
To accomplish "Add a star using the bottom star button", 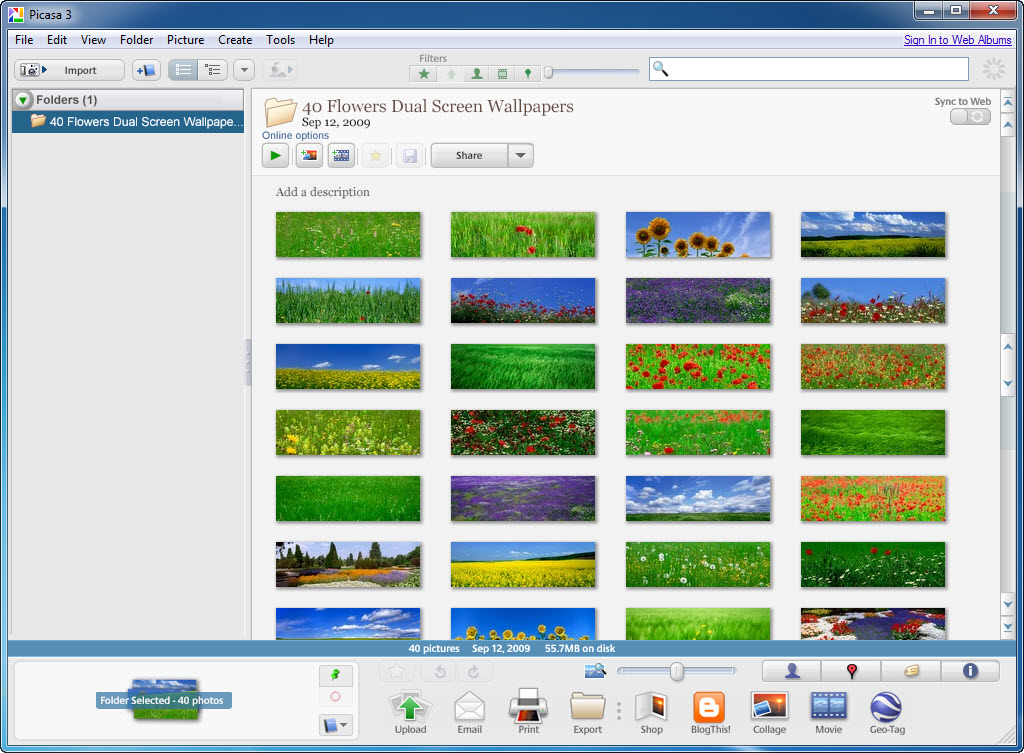I will coord(397,671).
